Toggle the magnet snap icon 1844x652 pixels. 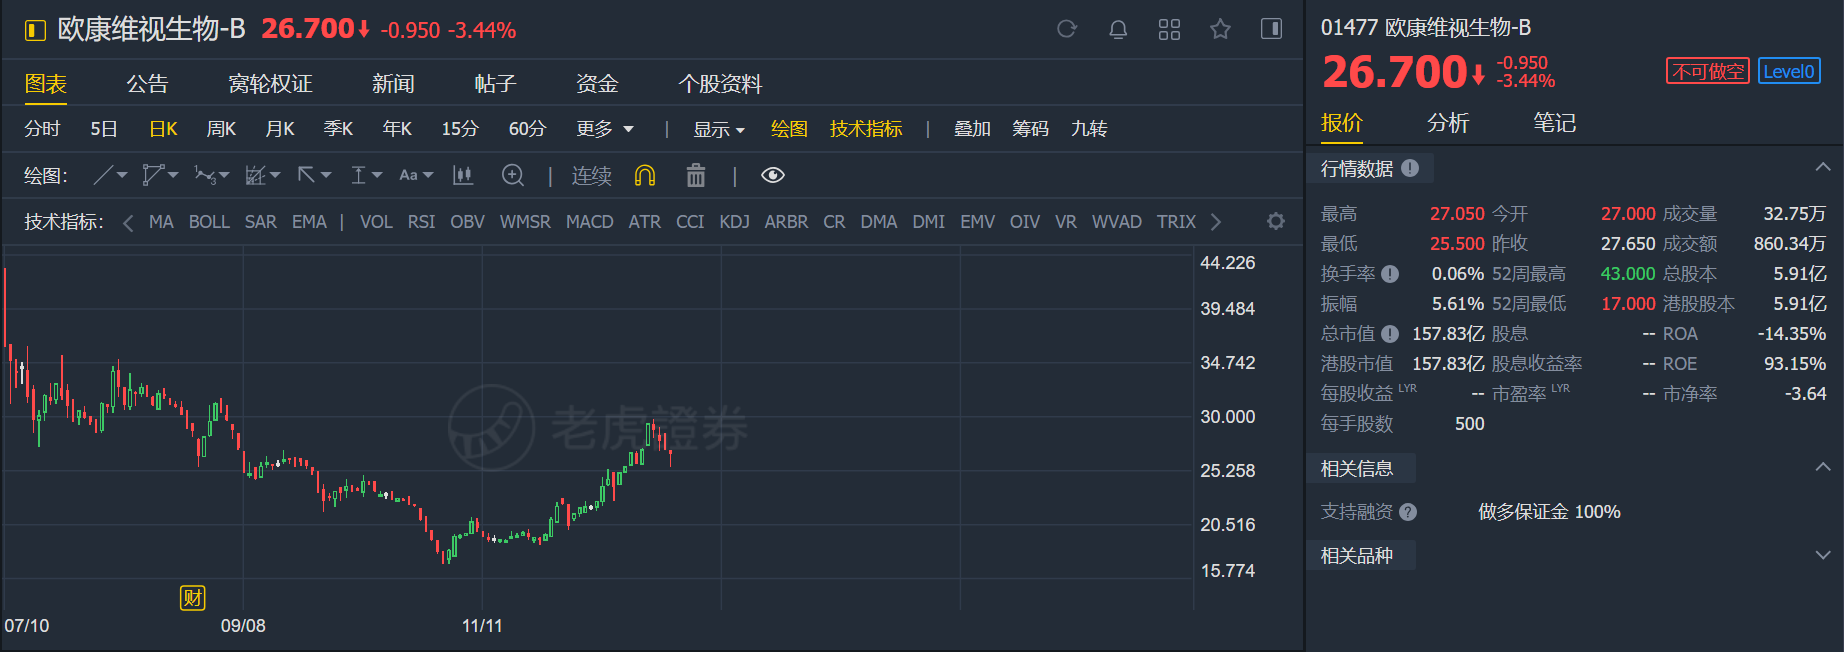645,175
